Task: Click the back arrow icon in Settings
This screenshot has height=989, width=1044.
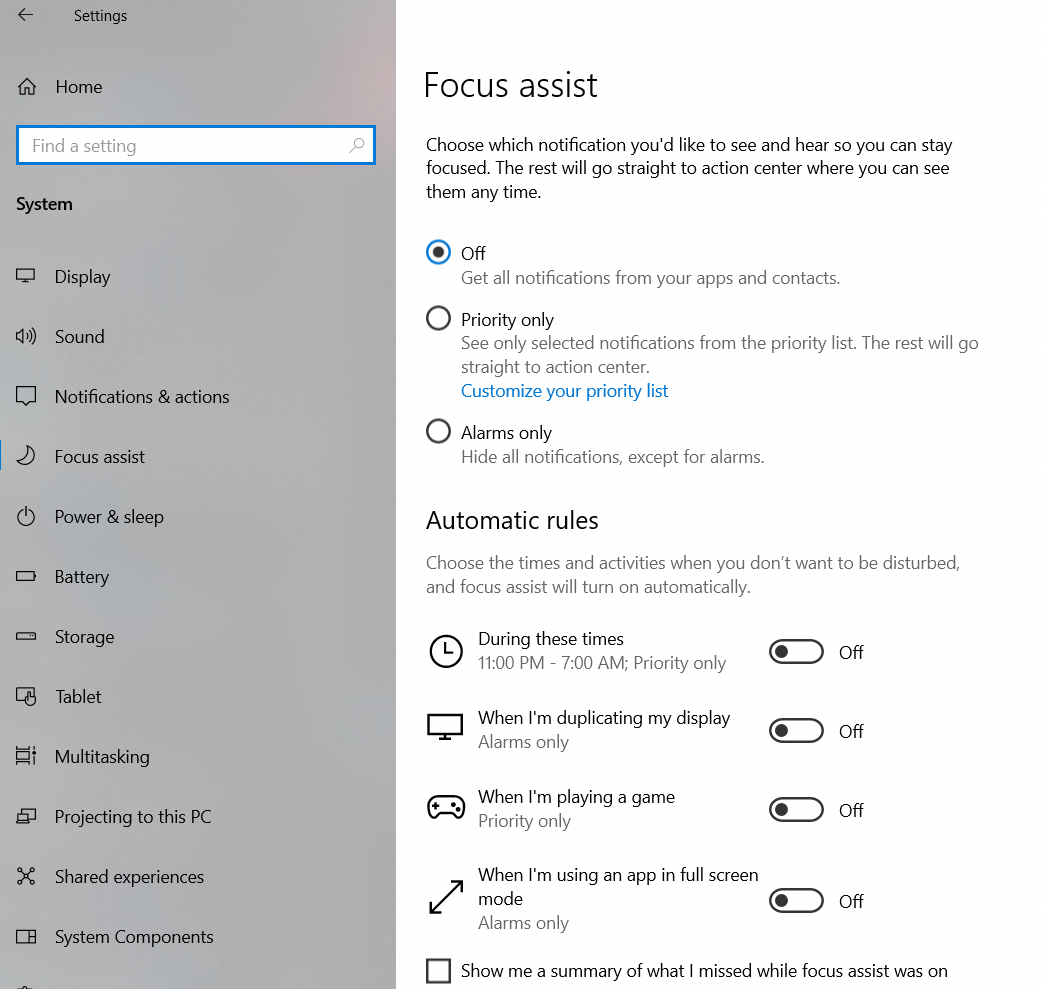Action: point(26,16)
